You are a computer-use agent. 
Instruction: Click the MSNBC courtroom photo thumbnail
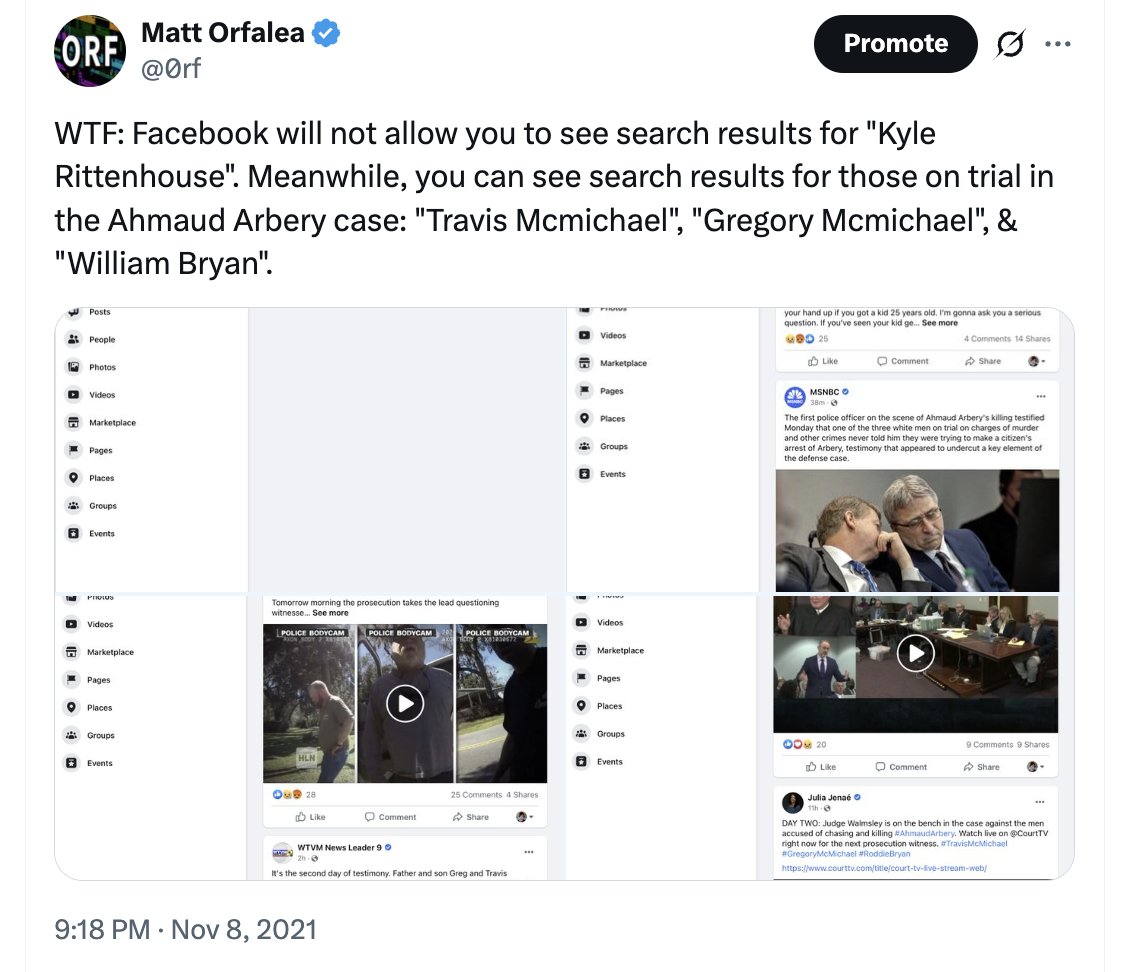pos(915,530)
